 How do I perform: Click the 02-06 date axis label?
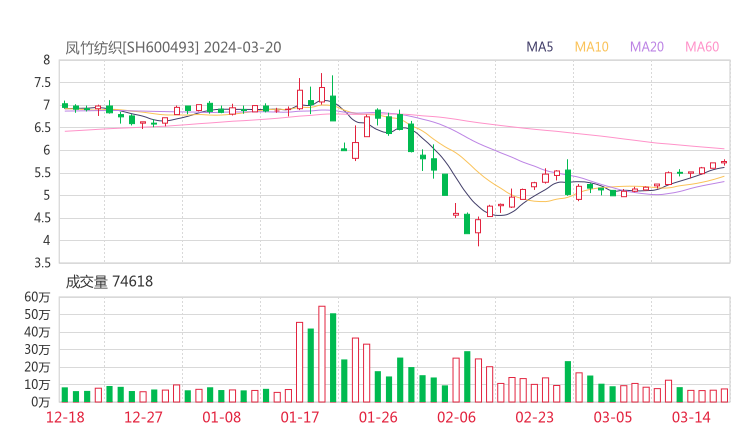tap(457, 417)
